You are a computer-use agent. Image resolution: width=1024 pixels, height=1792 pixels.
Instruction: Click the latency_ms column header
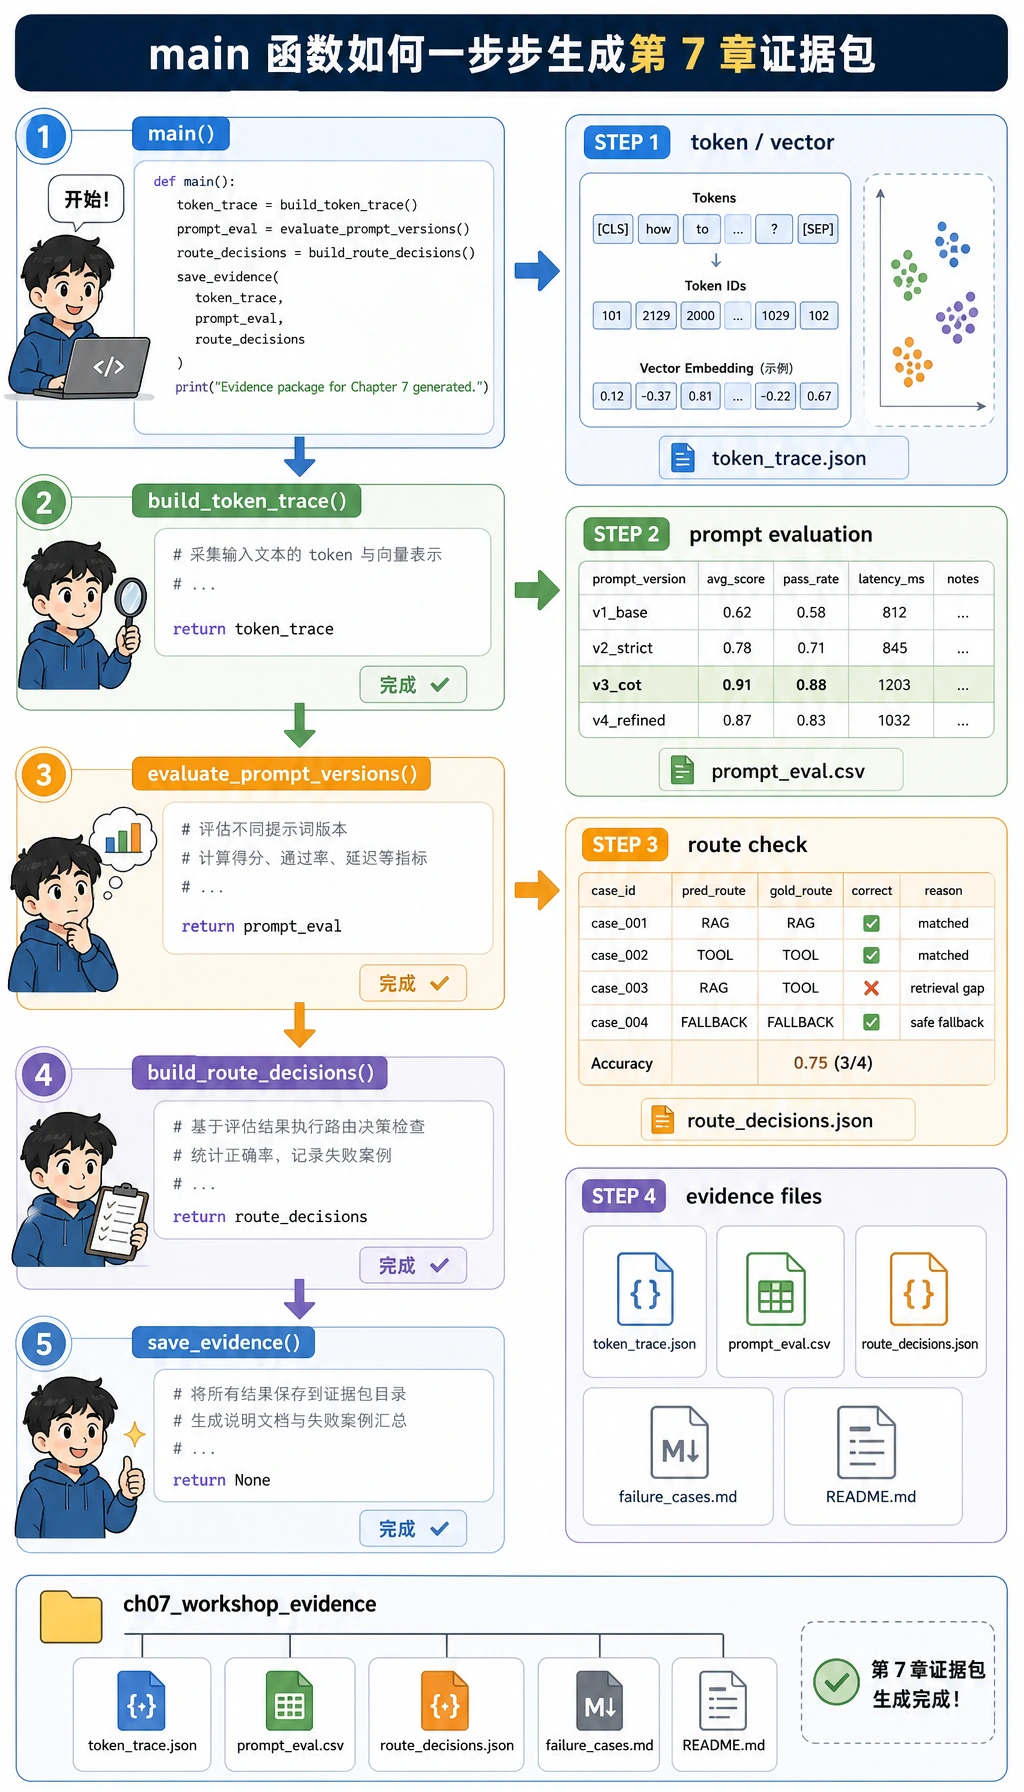click(x=891, y=579)
